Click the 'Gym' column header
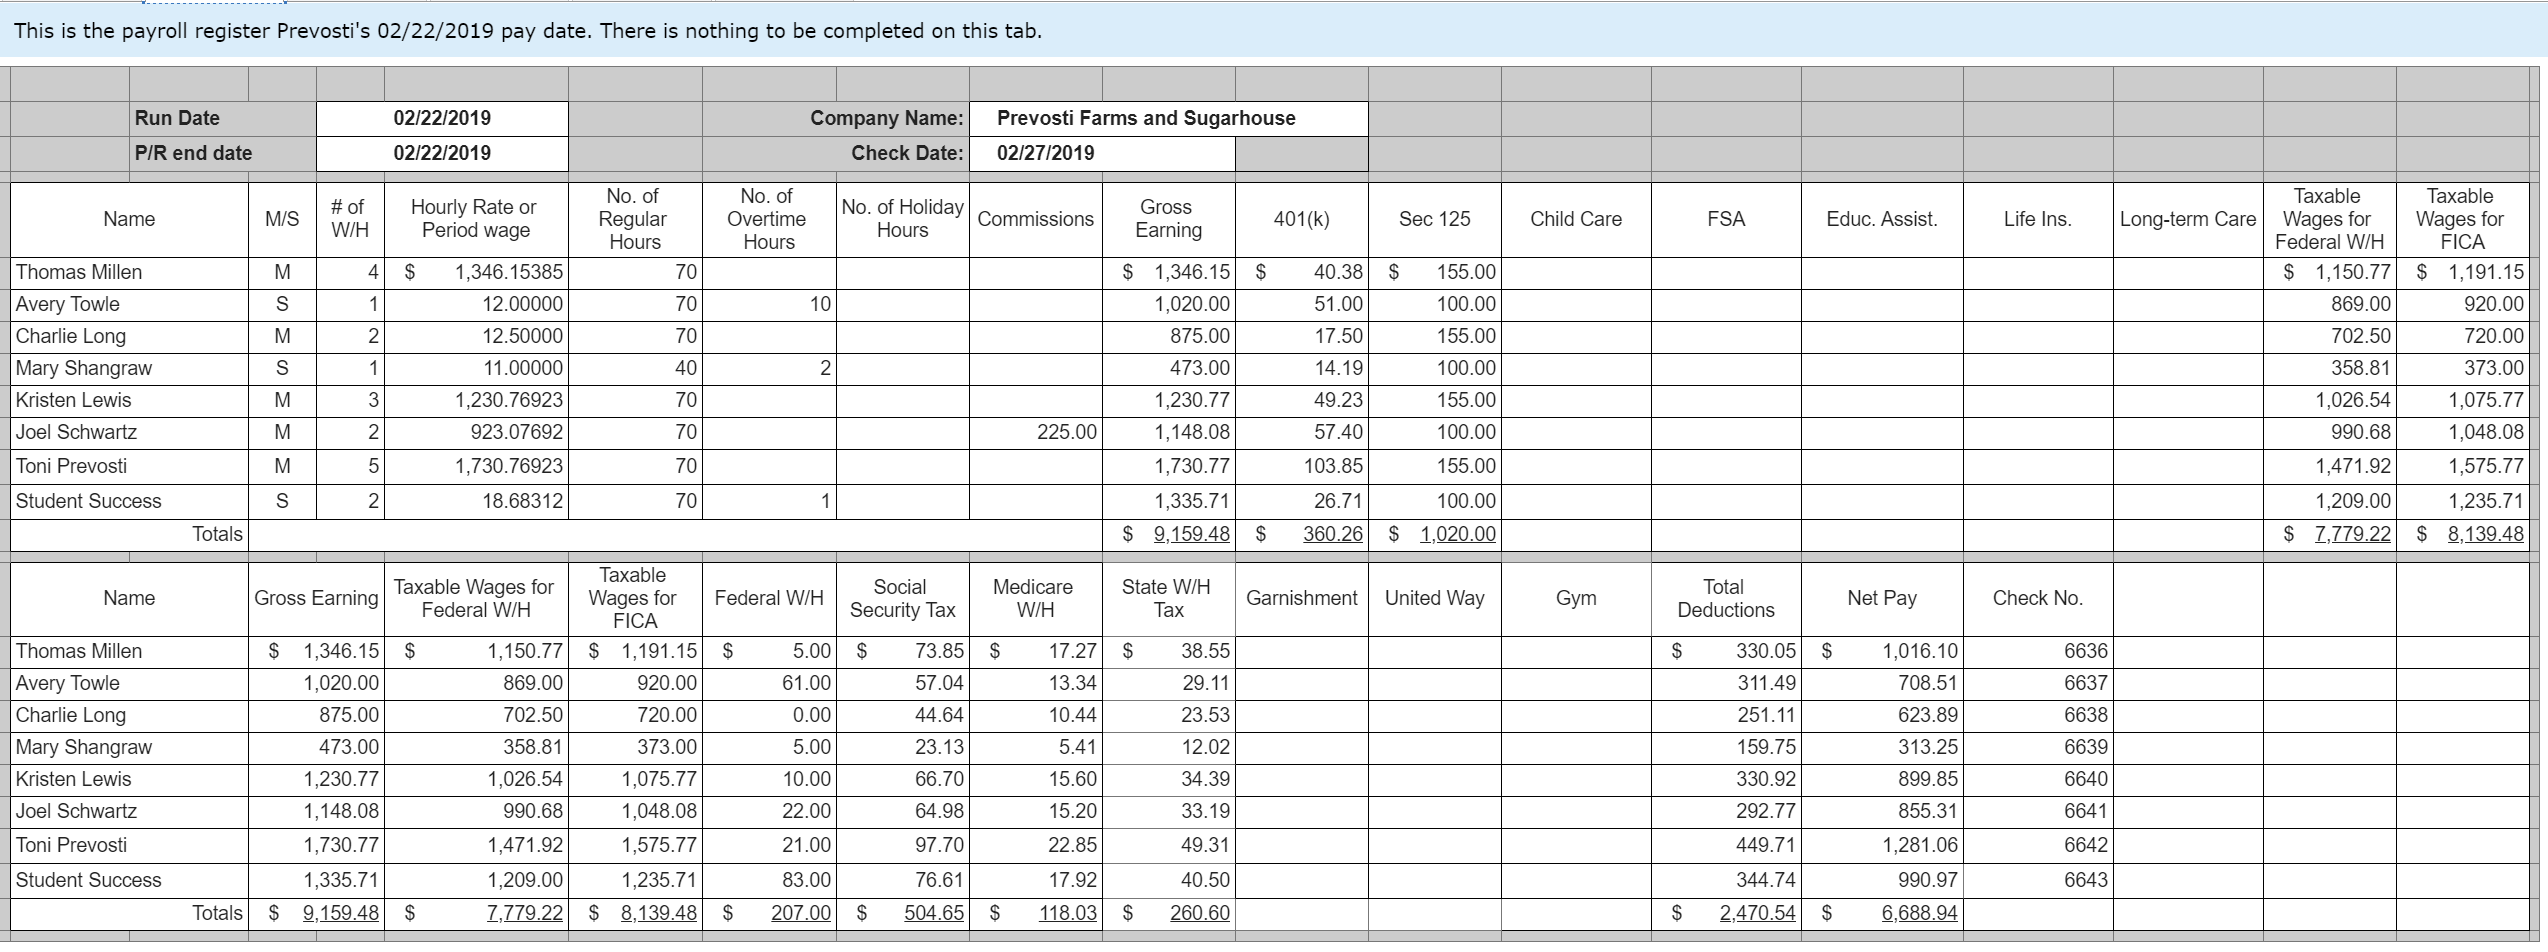The image size is (2548, 952). [x=1576, y=598]
